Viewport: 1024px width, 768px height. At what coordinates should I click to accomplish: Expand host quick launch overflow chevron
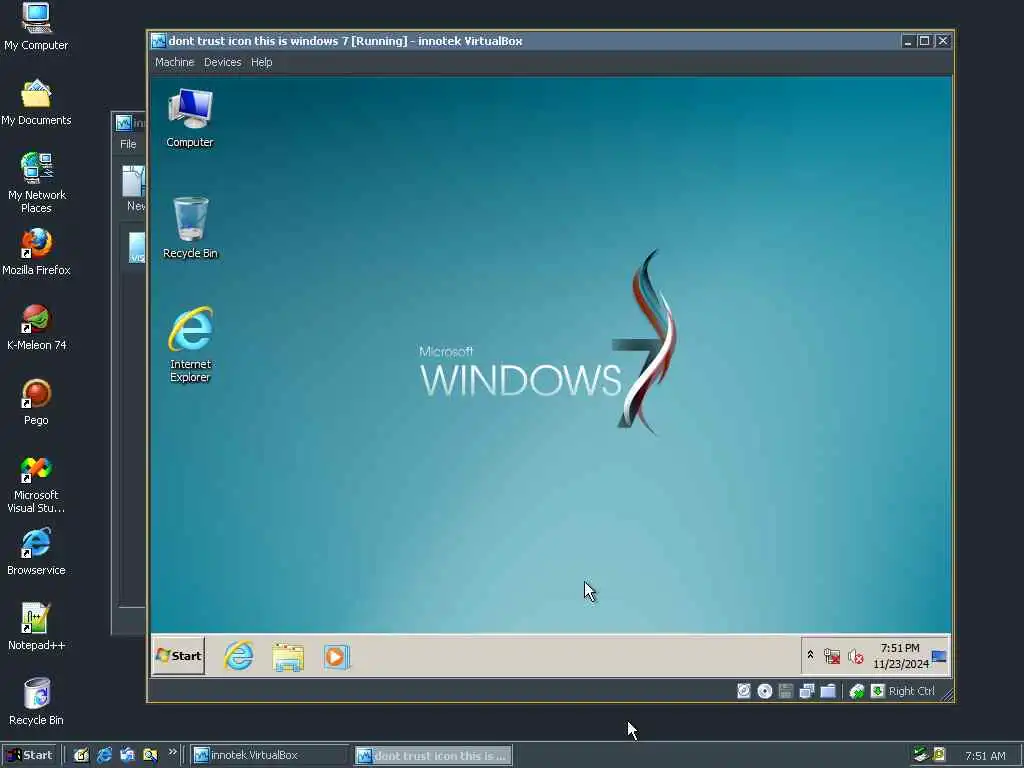172,752
